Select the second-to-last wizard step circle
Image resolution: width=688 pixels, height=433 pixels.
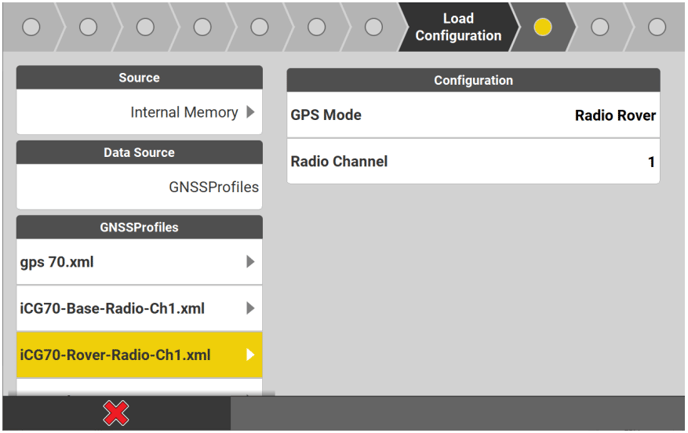pyautogui.click(x=600, y=27)
